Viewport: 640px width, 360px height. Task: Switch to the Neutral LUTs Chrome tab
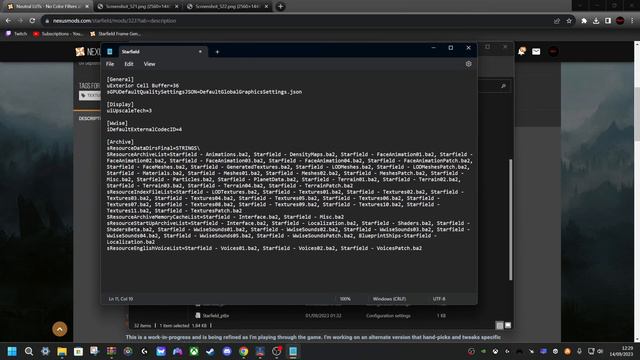click(47, 7)
